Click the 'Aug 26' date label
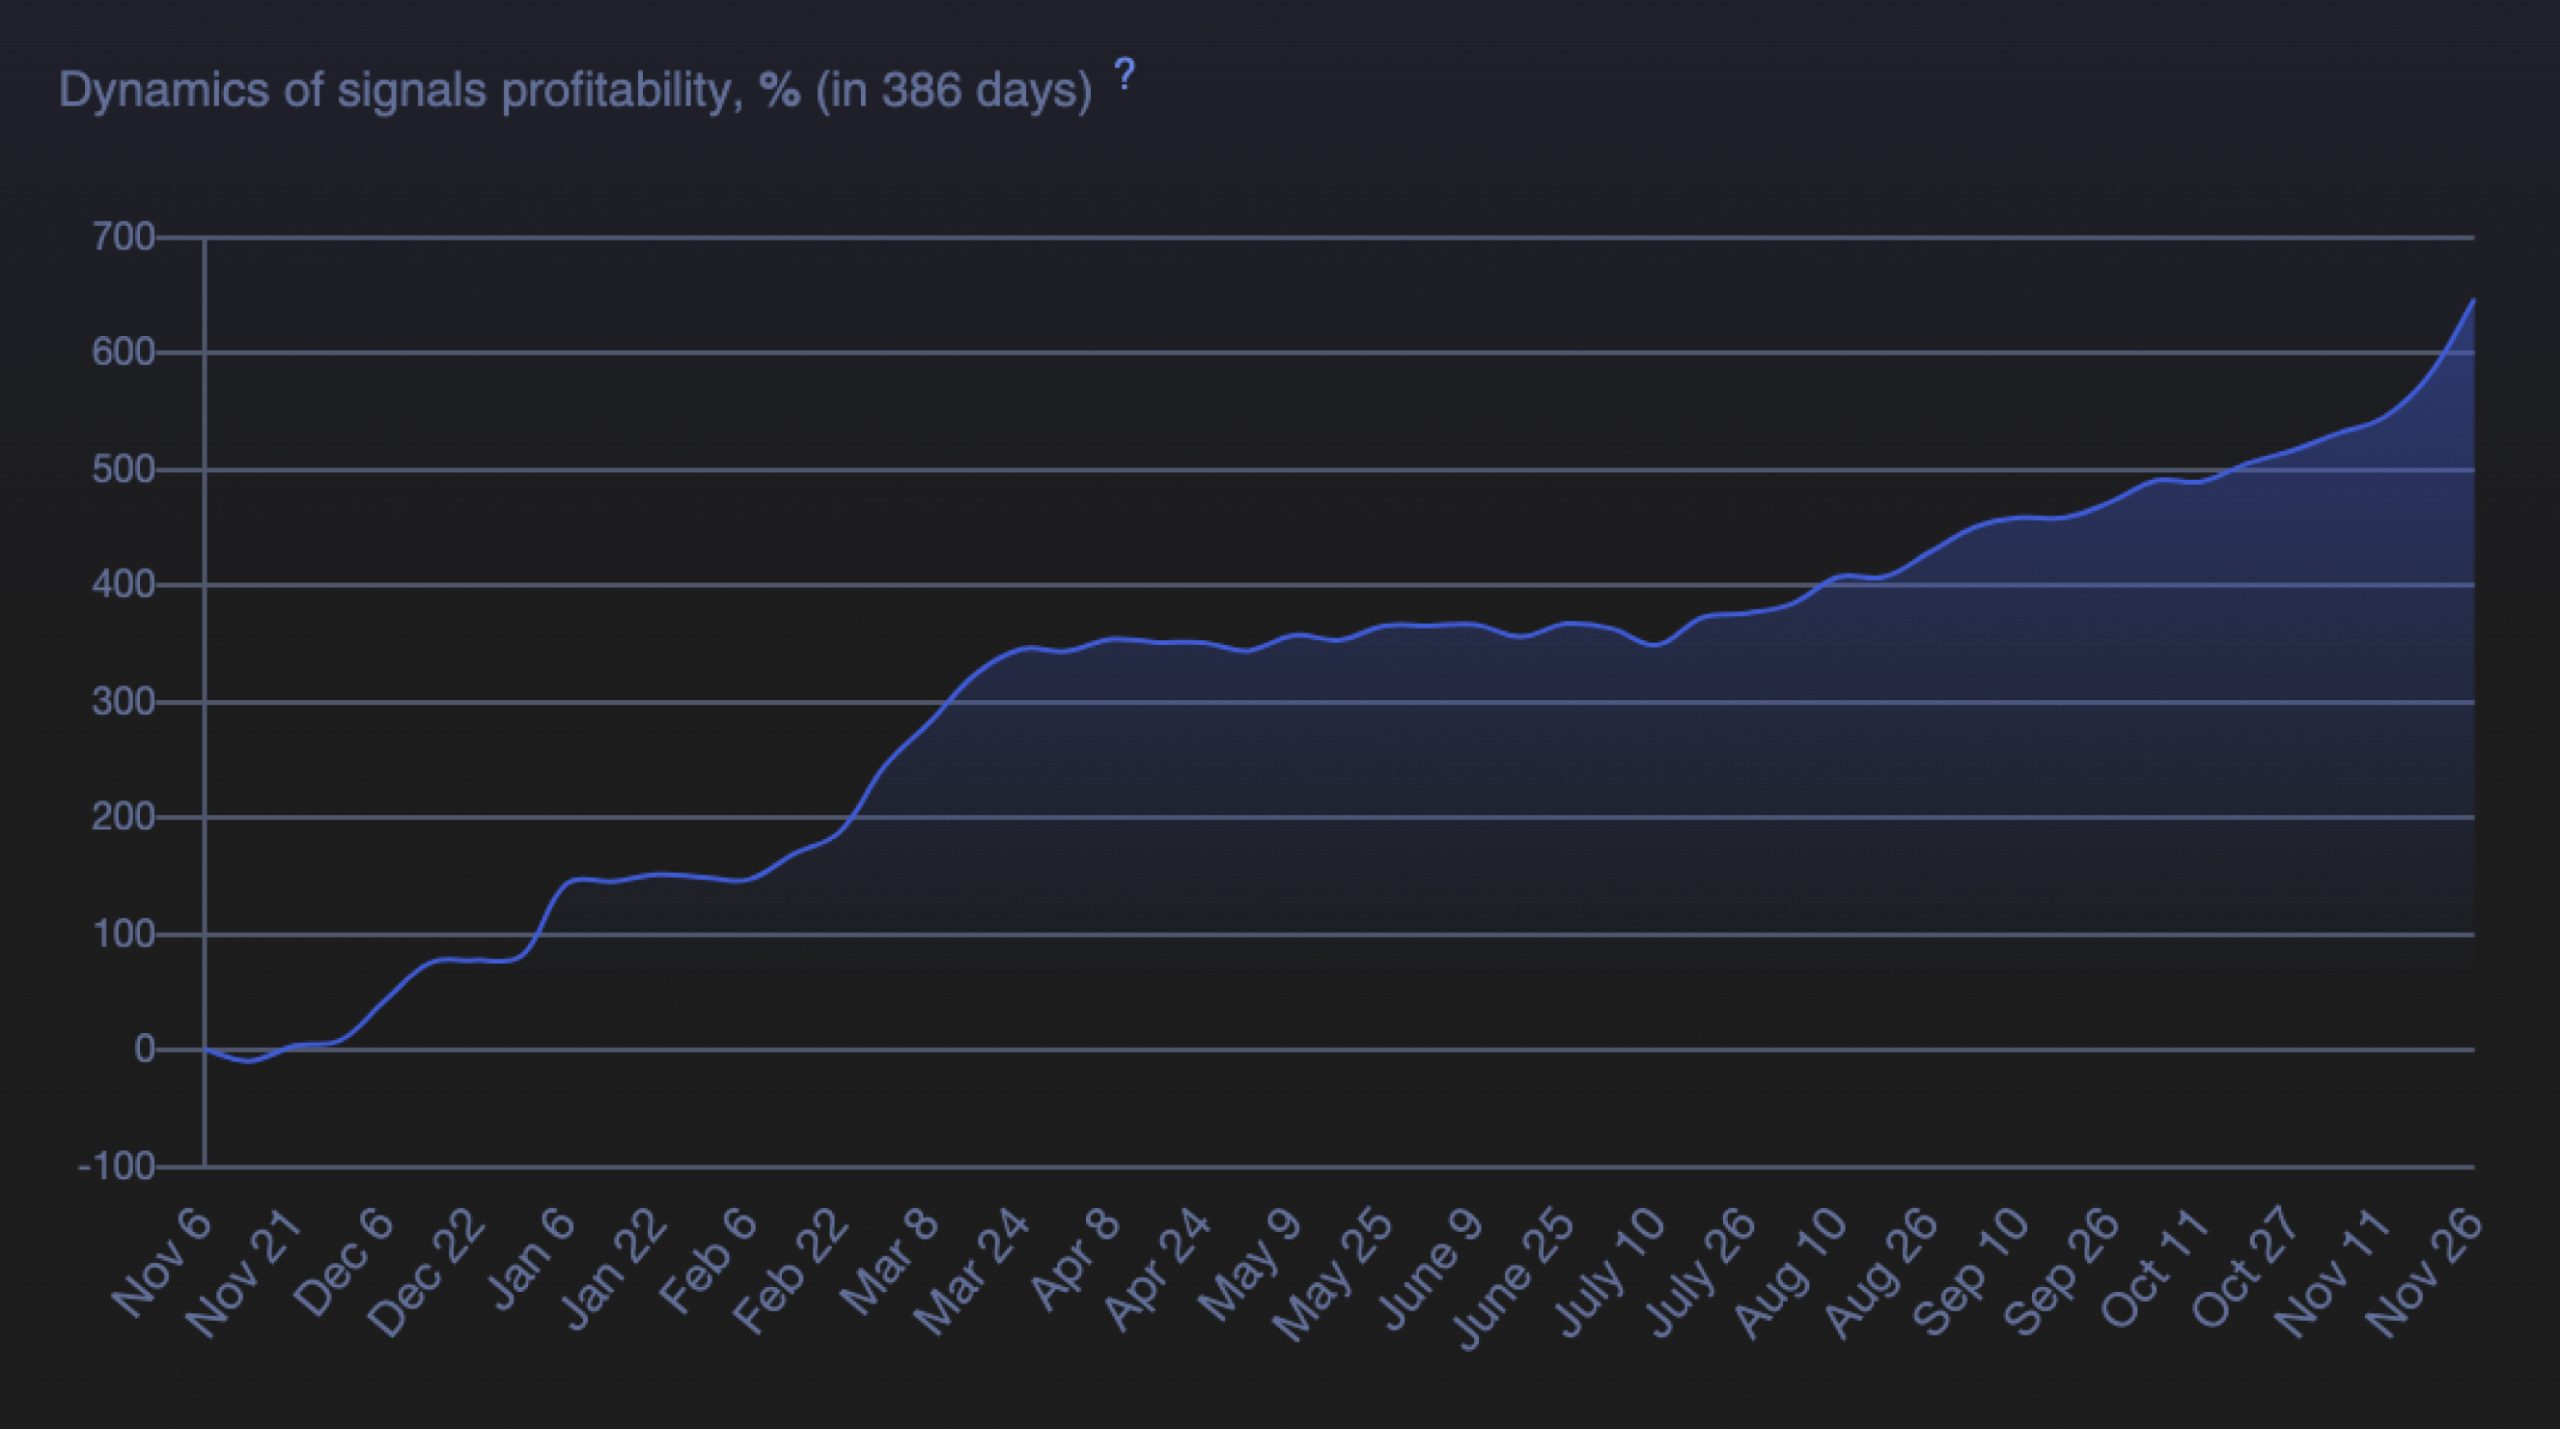2560x1429 pixels. (x=1881, y=1273)
